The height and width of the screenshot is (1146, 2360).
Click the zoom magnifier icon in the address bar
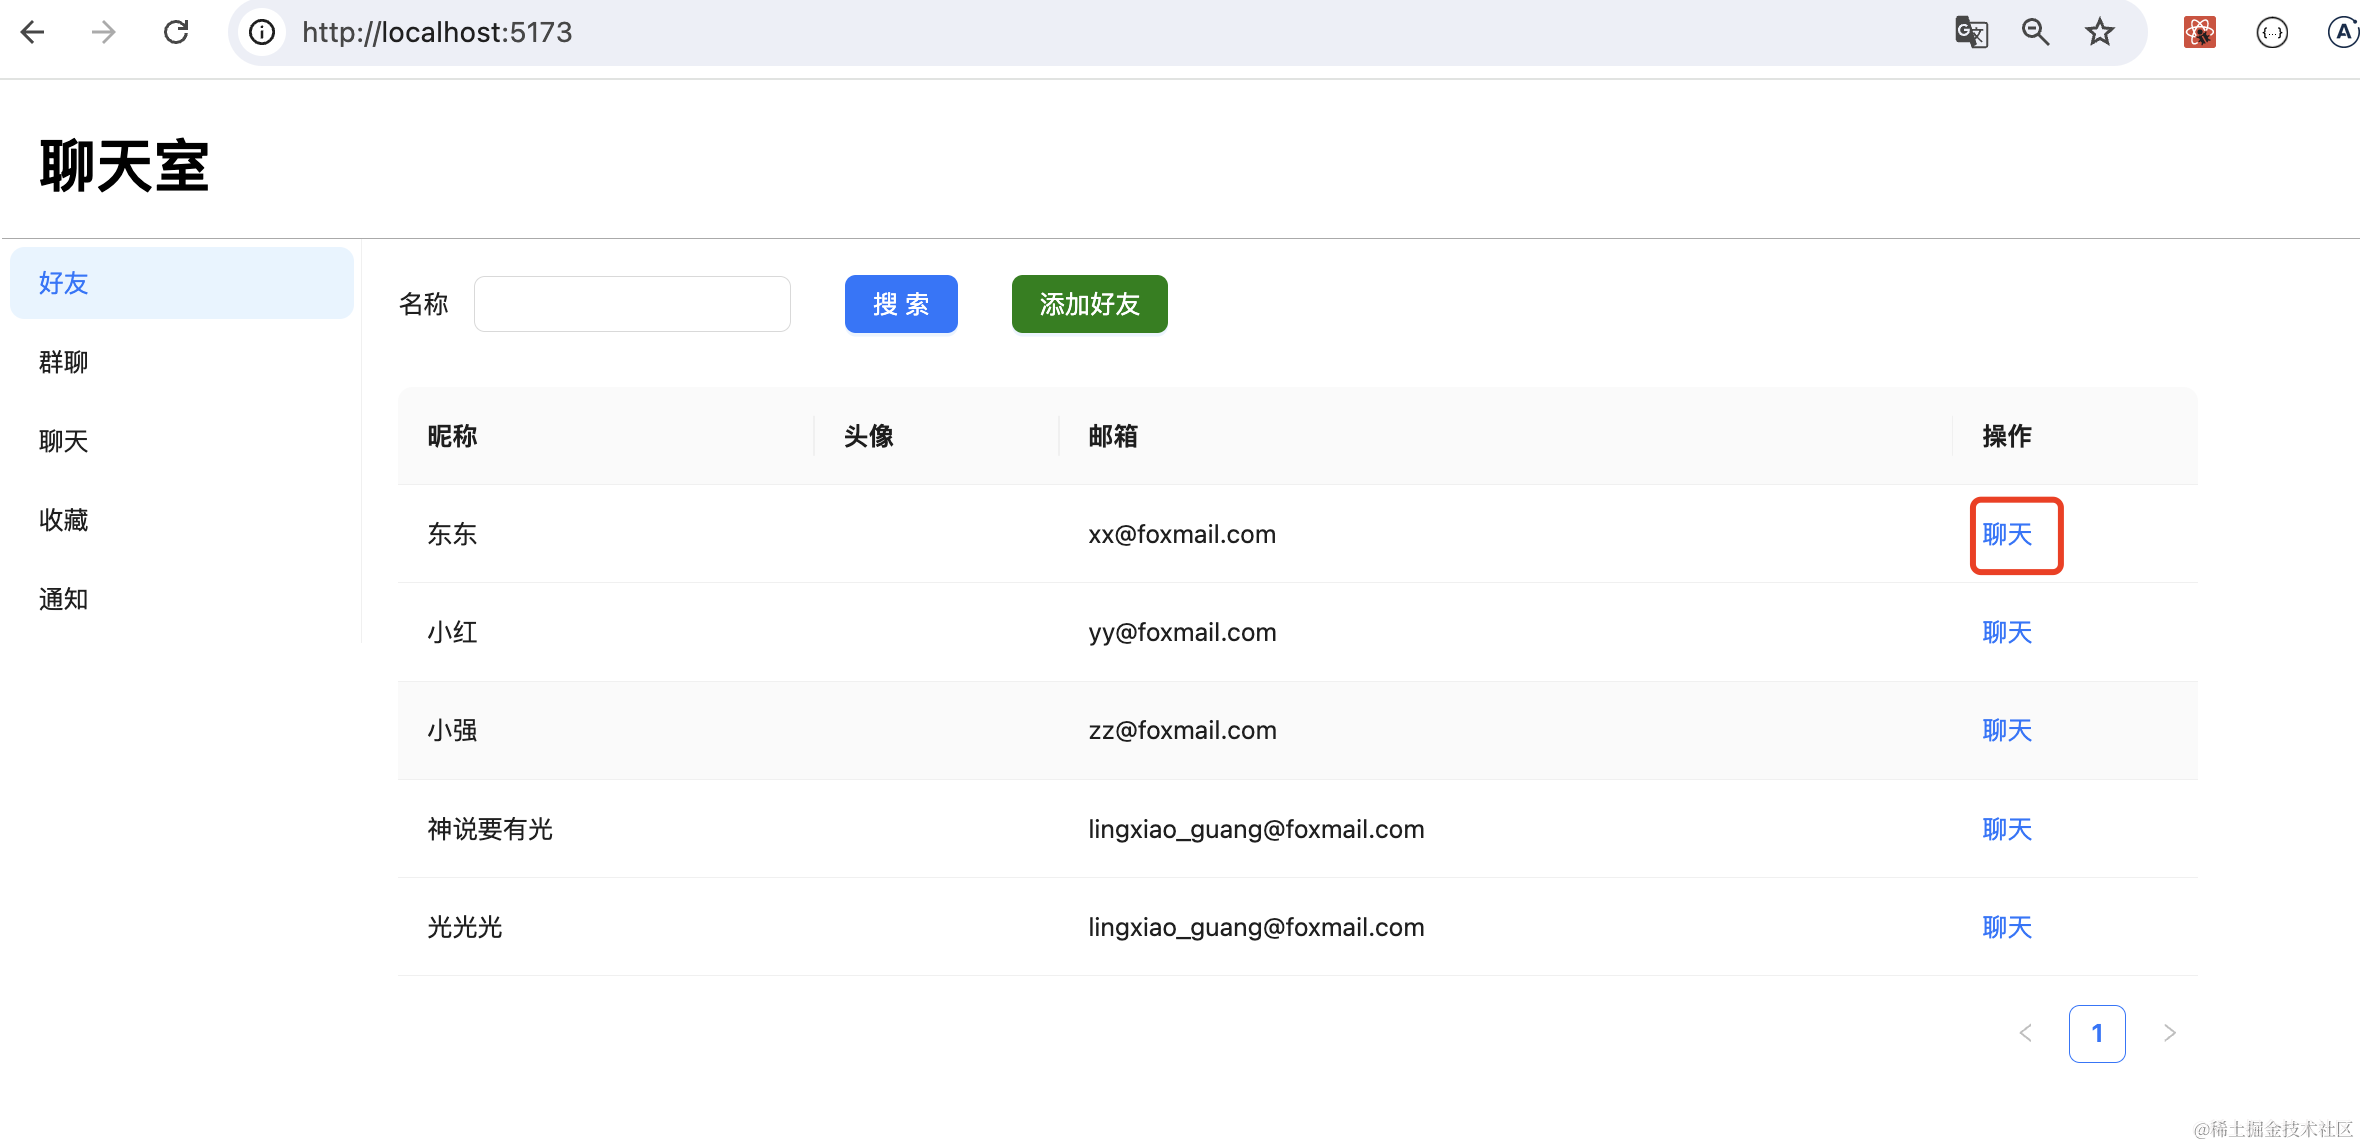[2035, 32]
